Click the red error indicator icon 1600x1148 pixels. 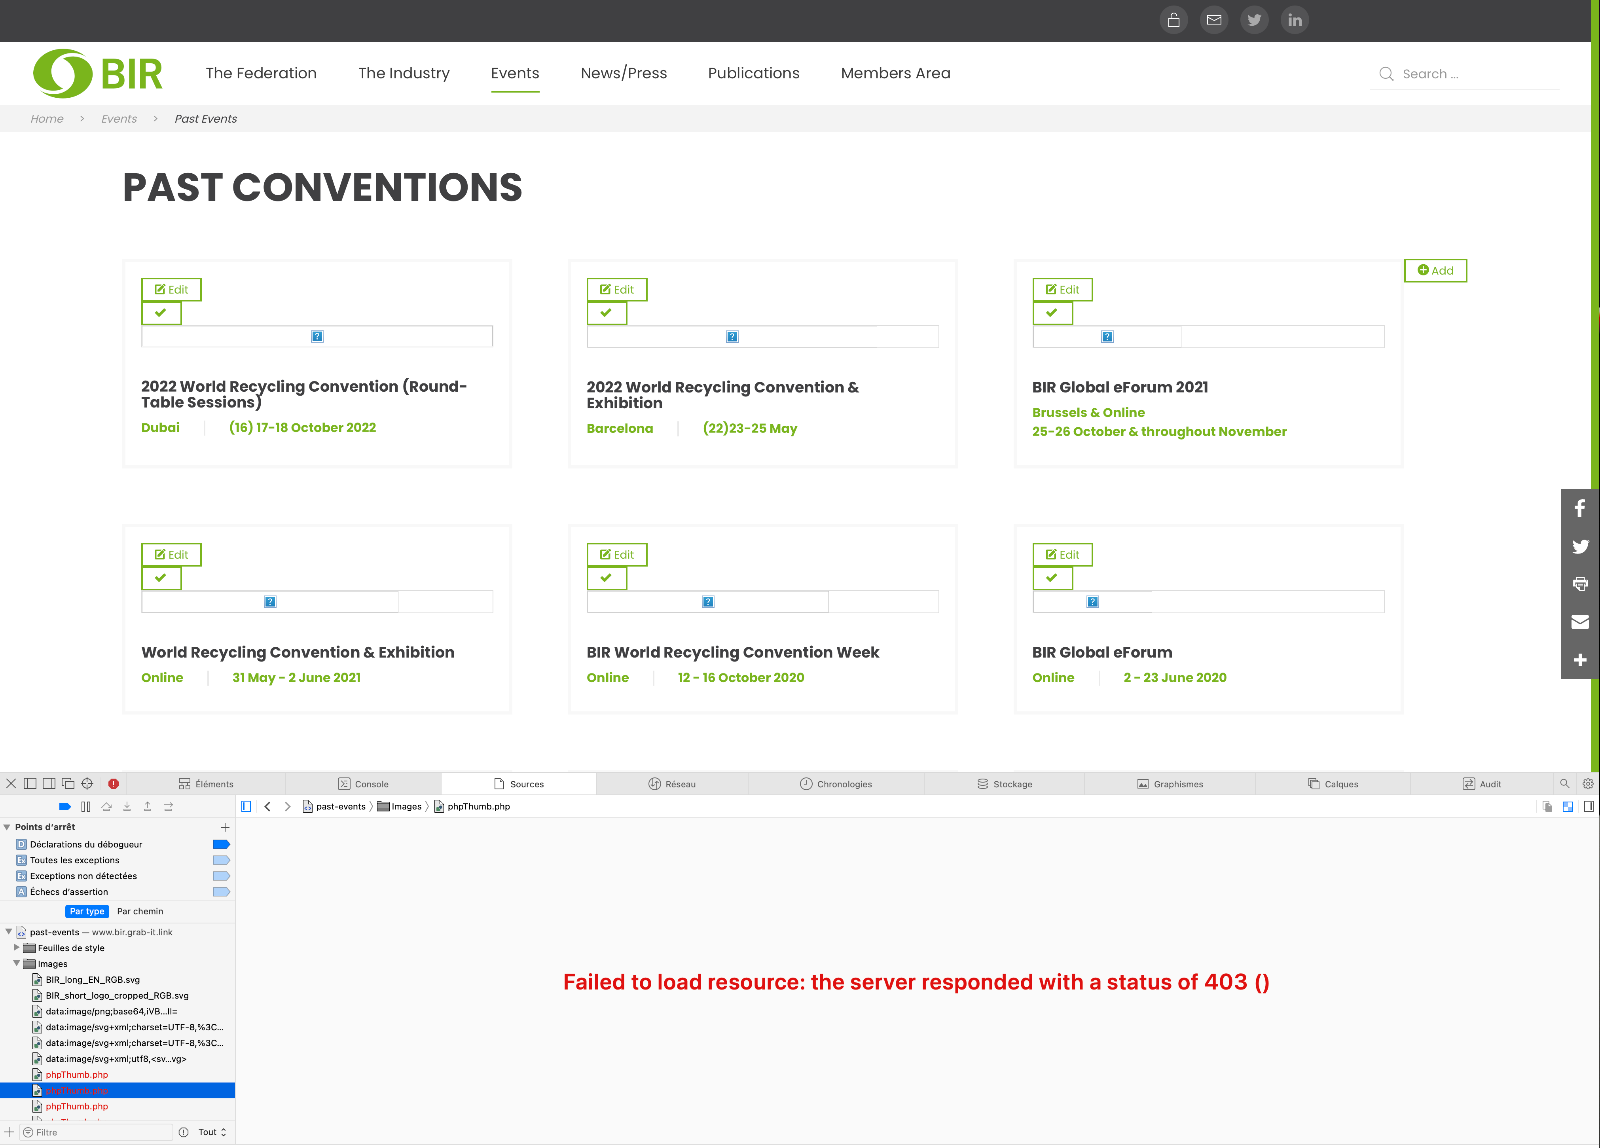click(x=113, y=784)
